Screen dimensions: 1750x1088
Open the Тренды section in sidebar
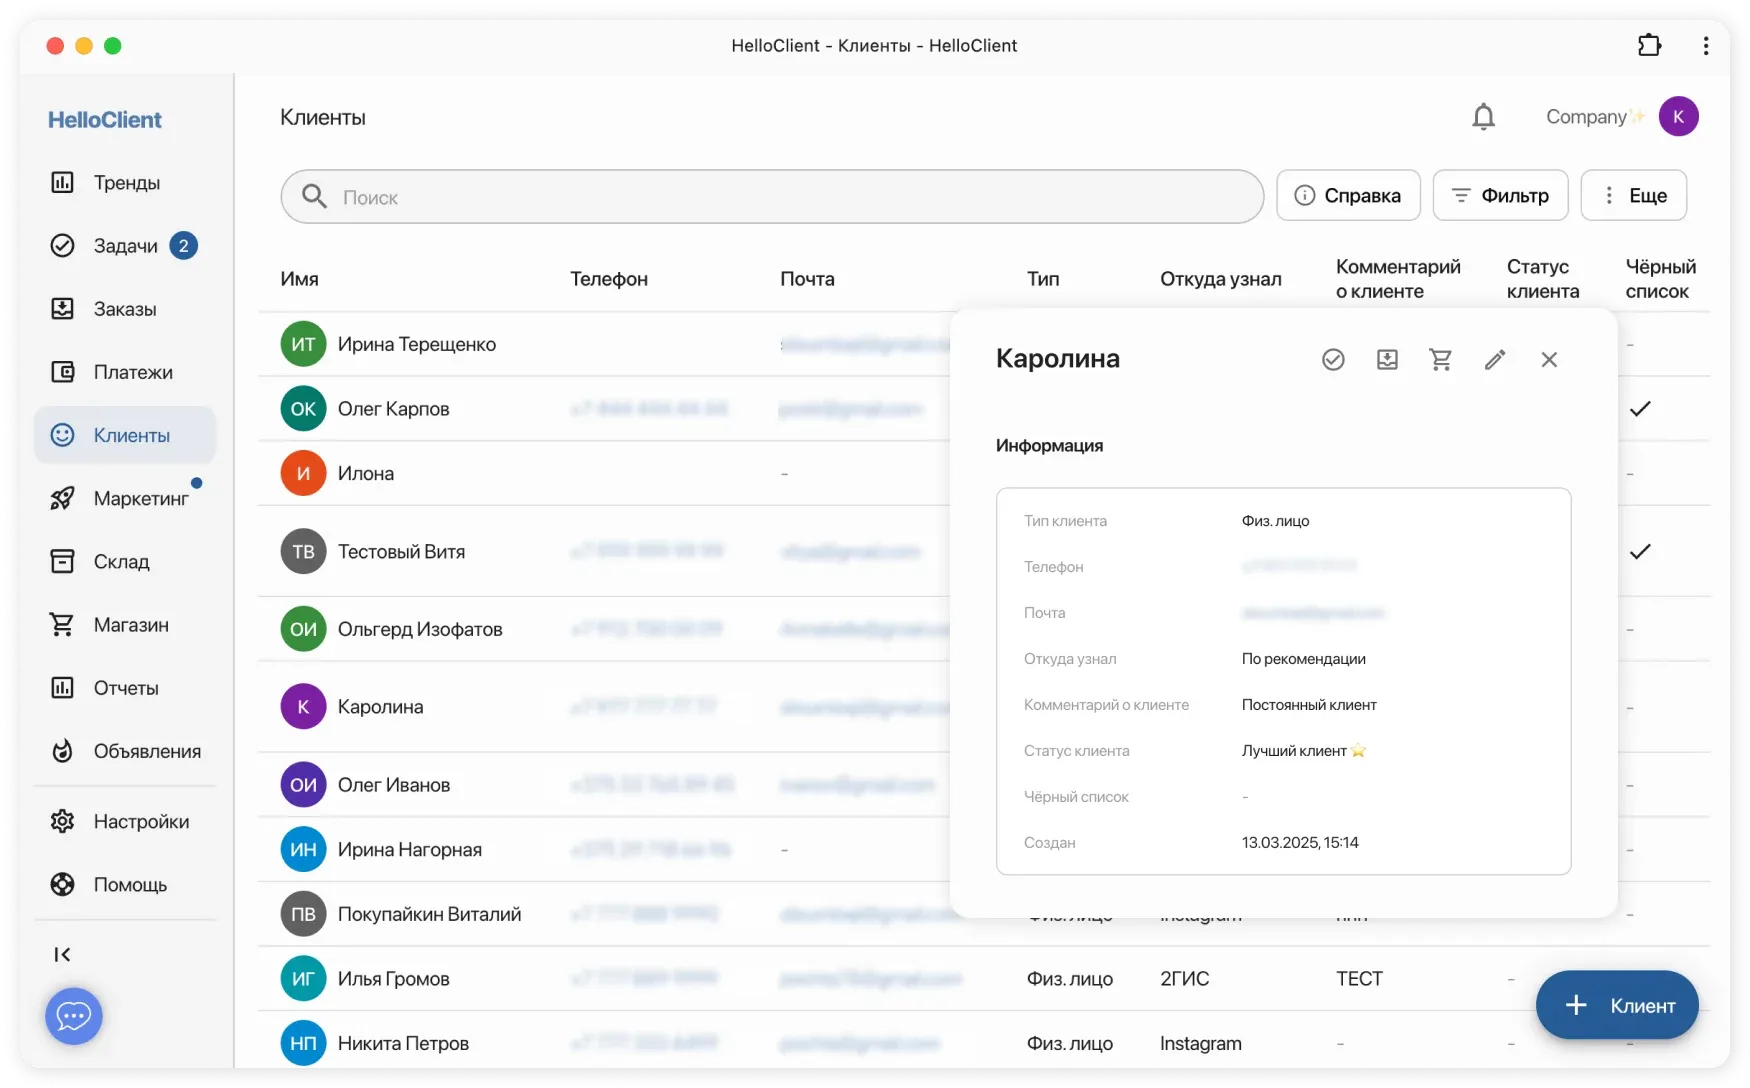[x=63, y=182]
